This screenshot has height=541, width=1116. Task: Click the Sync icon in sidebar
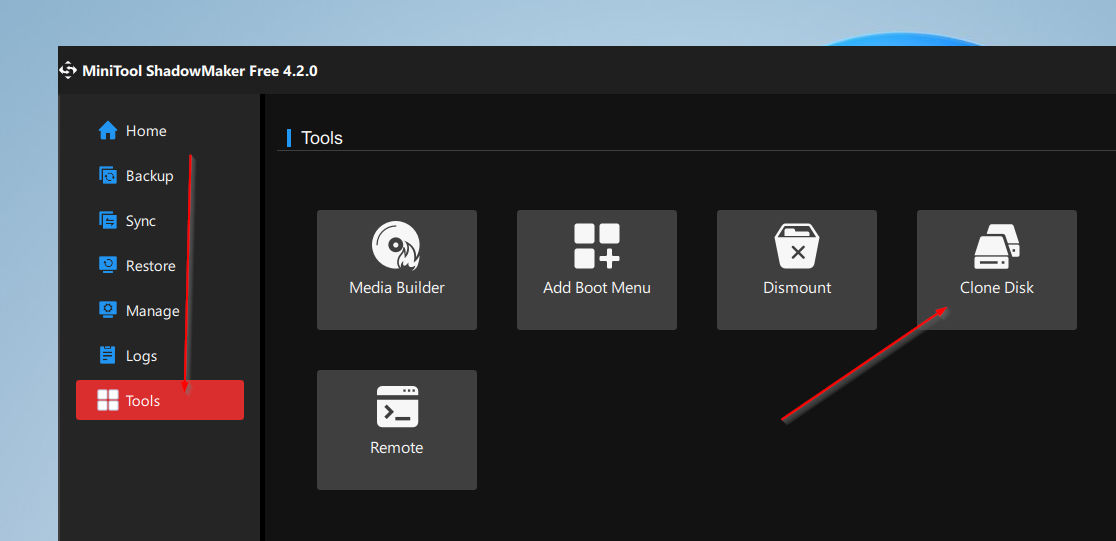107,221
